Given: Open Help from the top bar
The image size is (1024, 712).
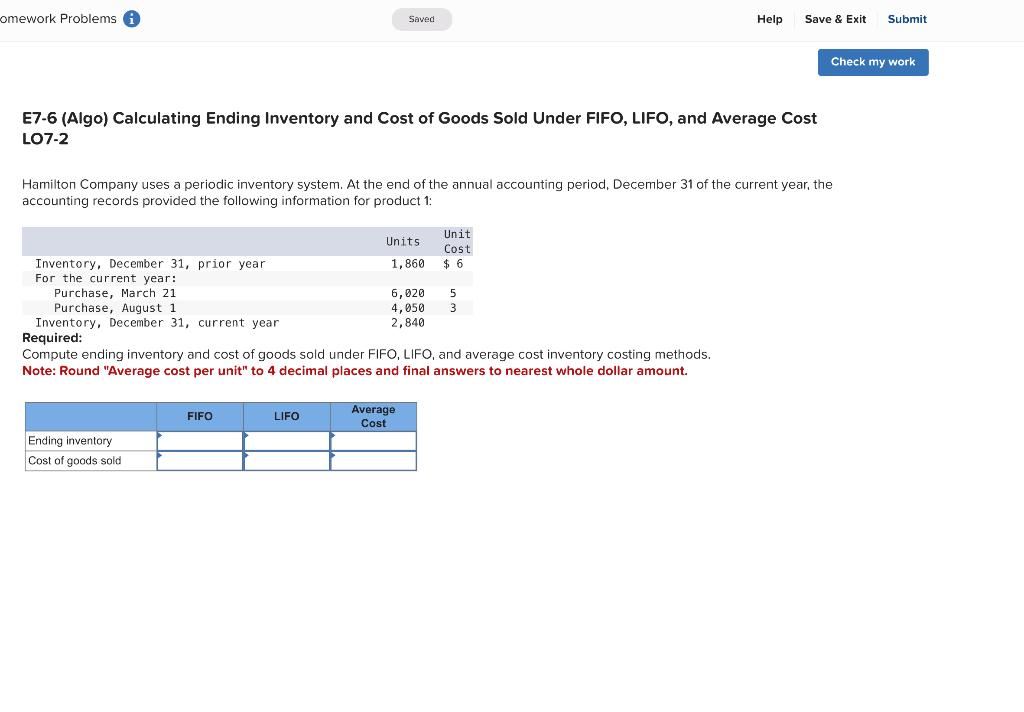Looking at the screenshot, I should click(x=769, y=19).
